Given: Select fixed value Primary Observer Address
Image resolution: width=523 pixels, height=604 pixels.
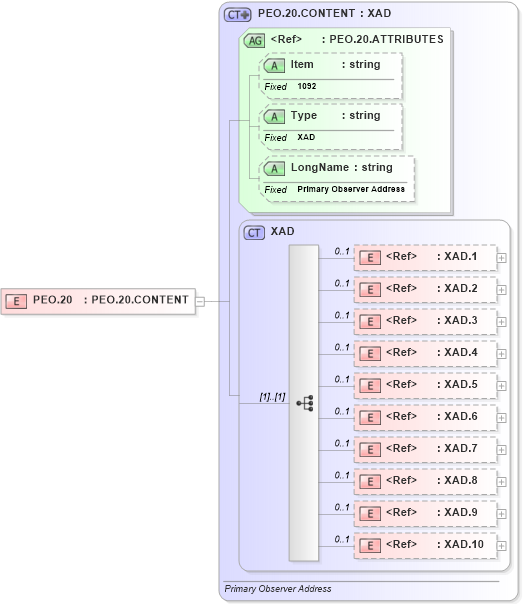Looking at the screenshot, I should click(351, 189).
